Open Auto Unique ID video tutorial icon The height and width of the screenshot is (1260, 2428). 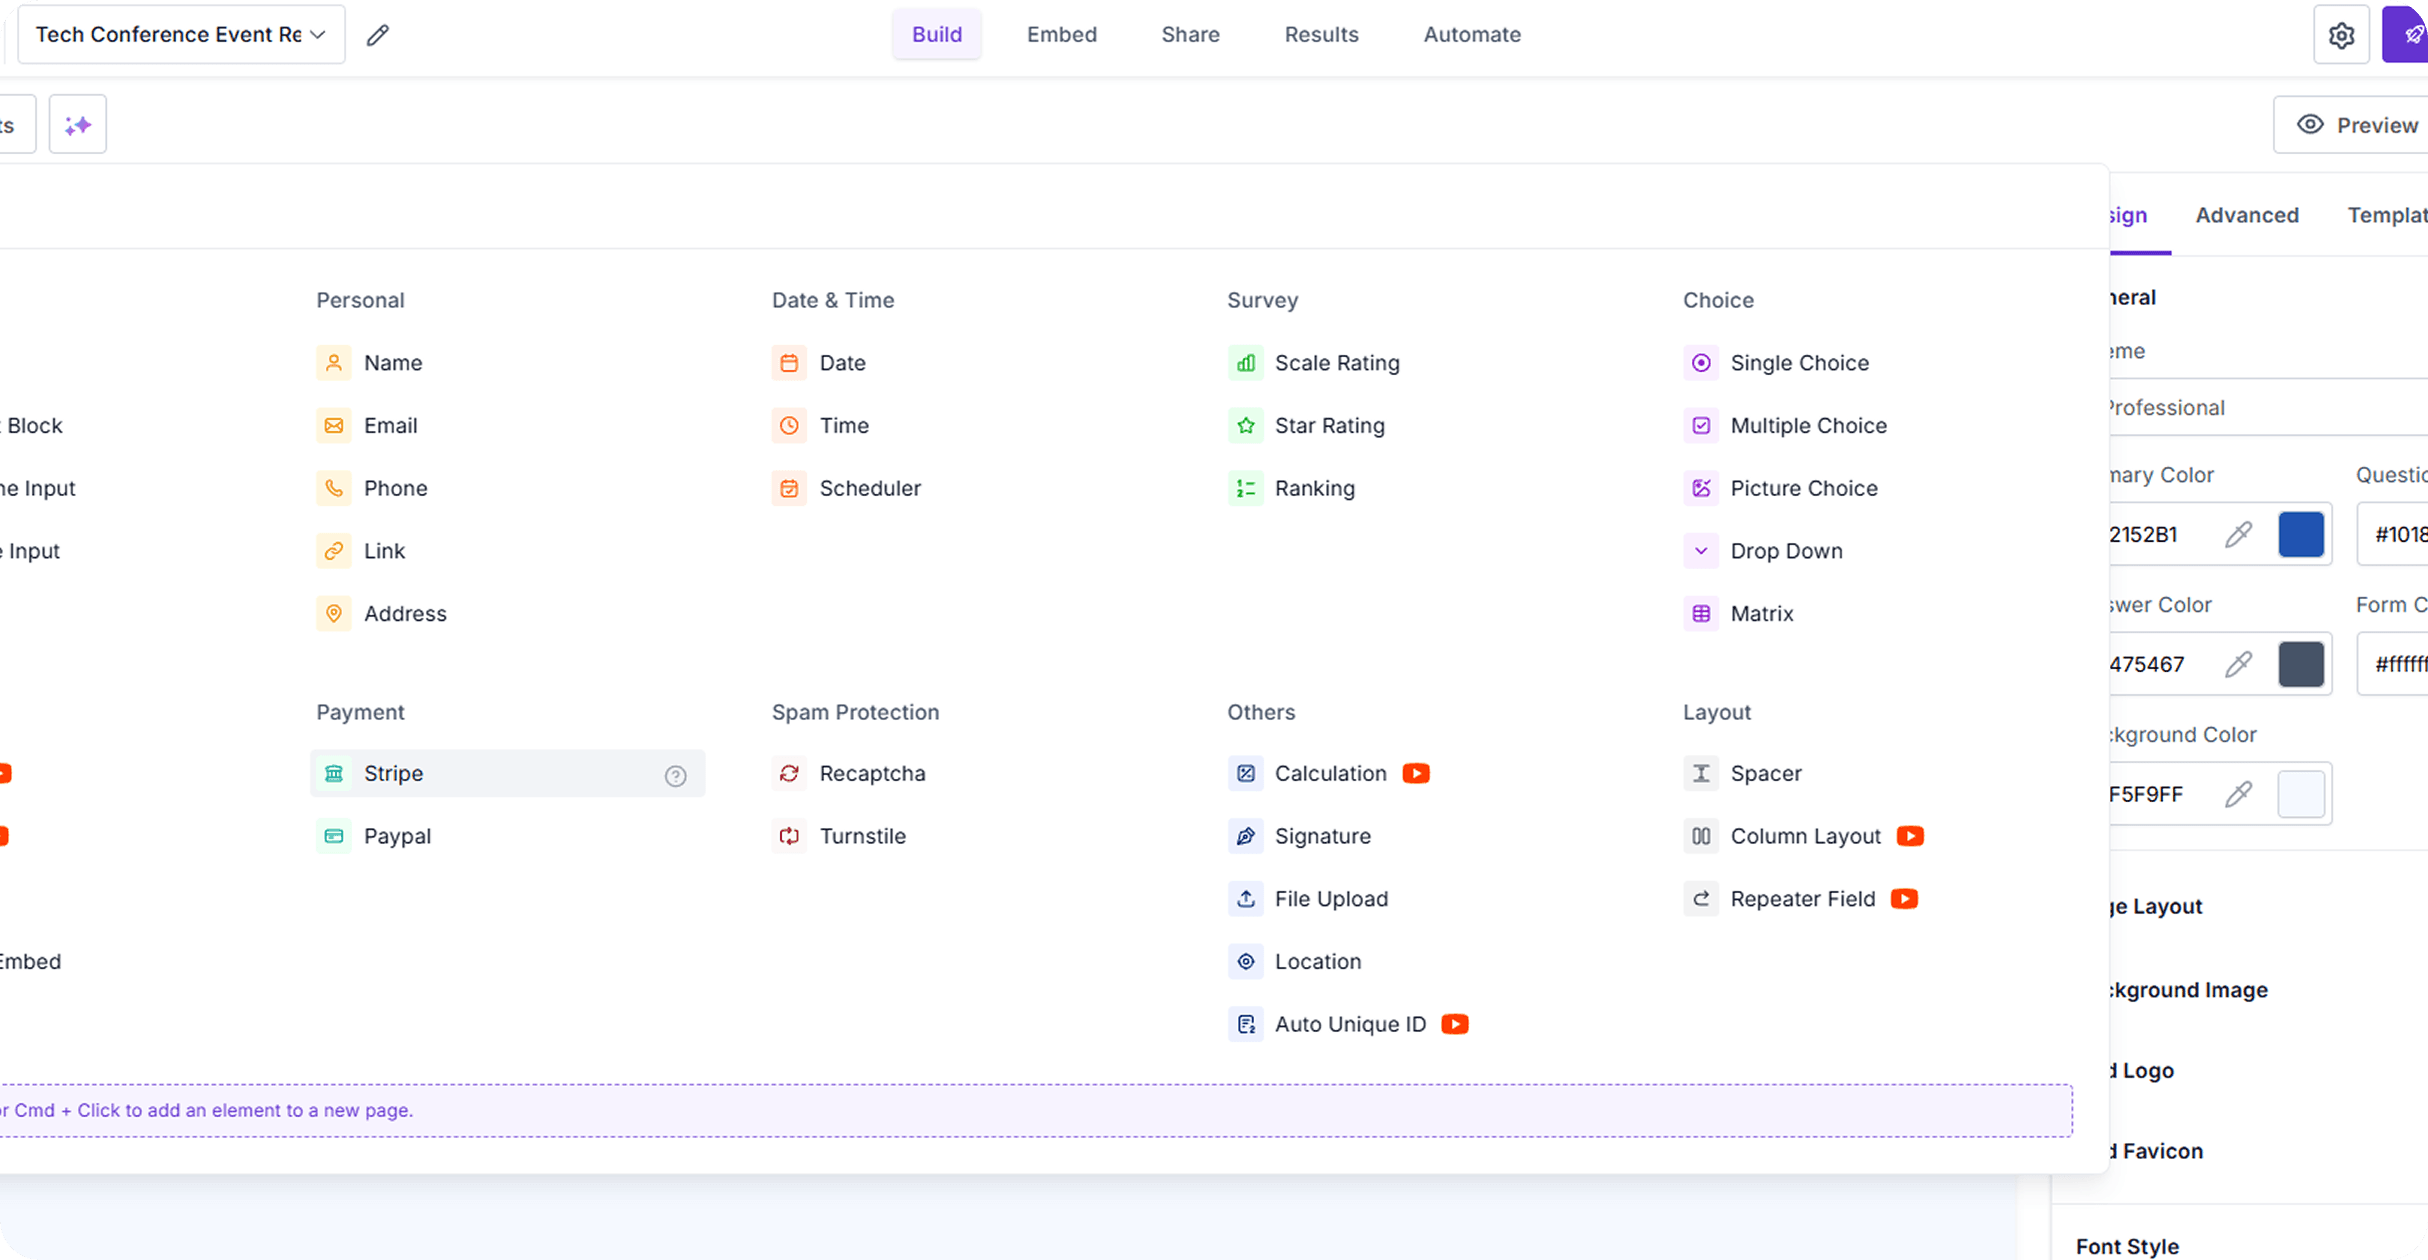point(1455,1024)
